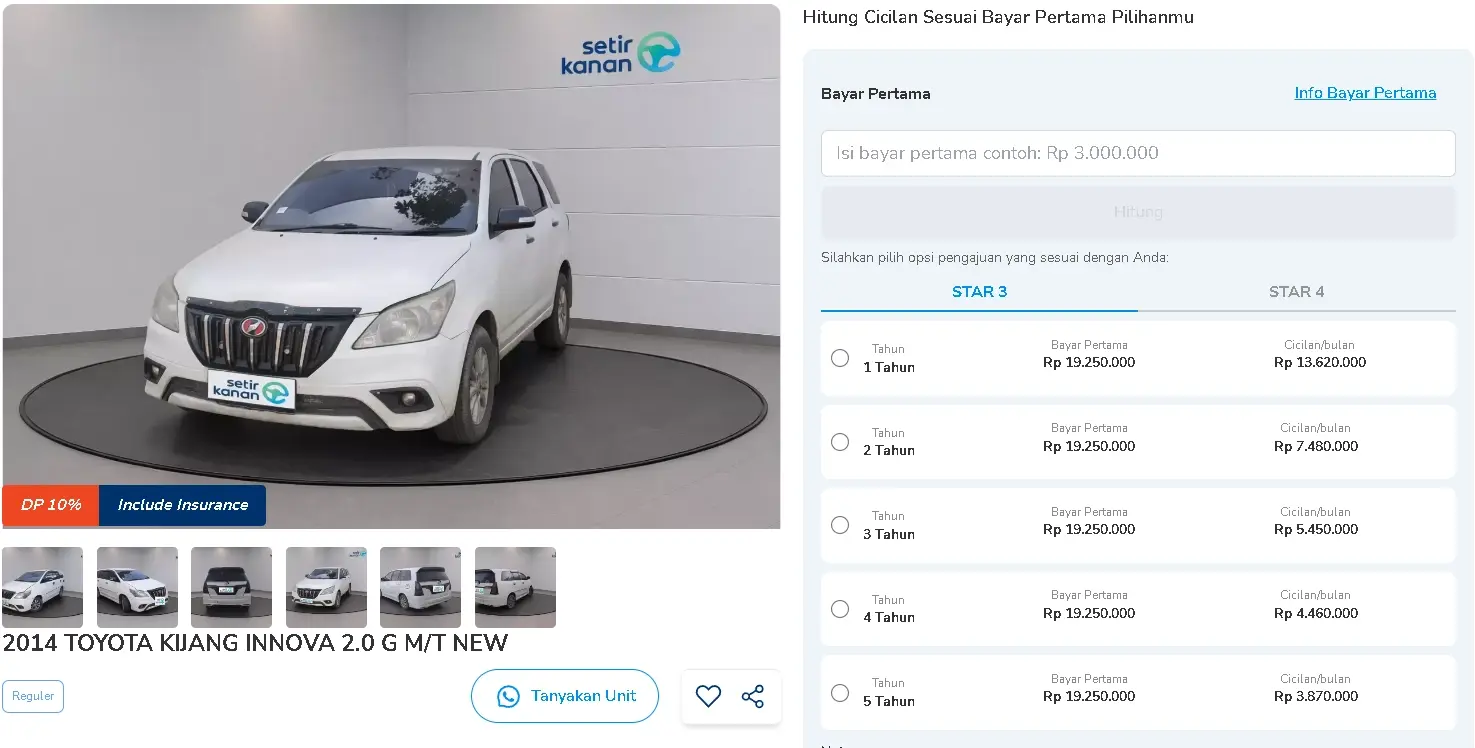Screen dimensions: 1475x748
Task: Select the 2 Tahun installment option
Action: point(840,442)
